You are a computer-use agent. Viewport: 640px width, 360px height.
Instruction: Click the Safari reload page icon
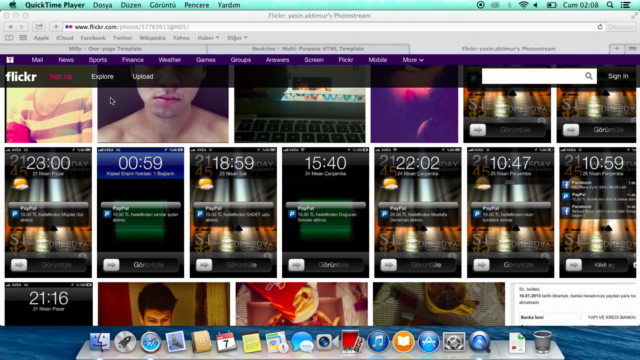(600, 27)
